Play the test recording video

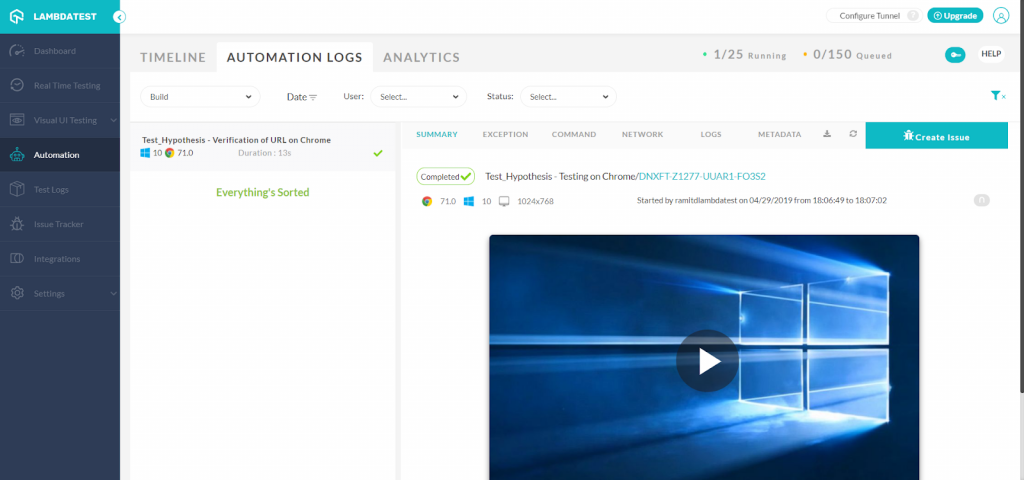(x=706, y=360)
